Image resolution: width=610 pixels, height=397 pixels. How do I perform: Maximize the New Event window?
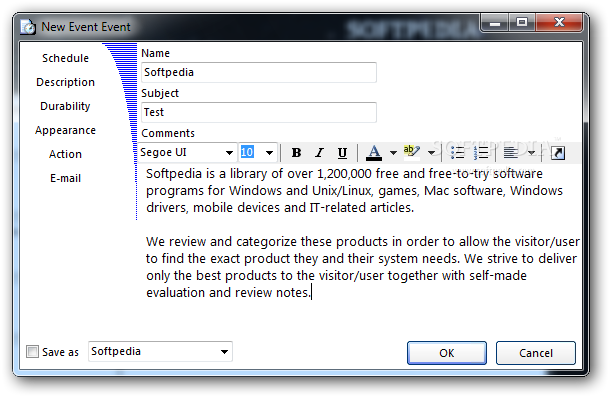522,23
